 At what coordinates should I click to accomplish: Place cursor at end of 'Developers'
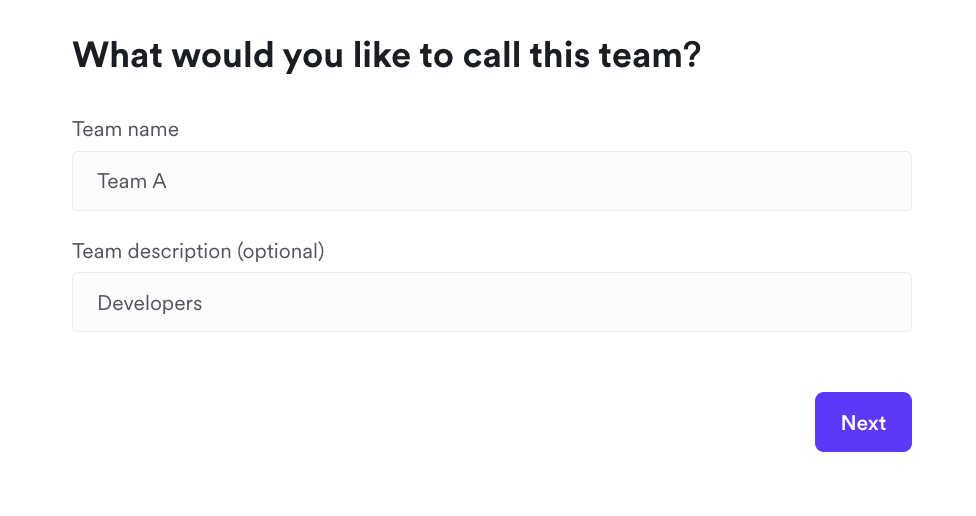[x=203, y=303]
